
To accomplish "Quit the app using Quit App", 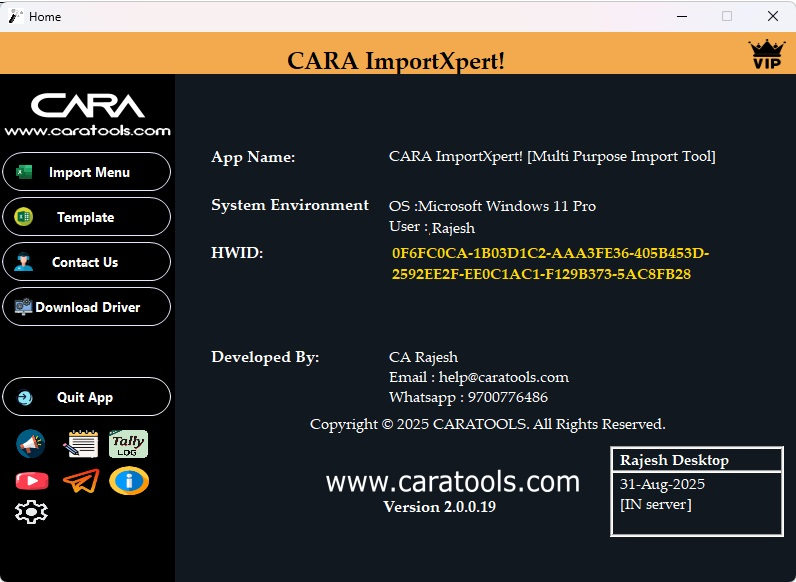I will [x=87, y=397].
